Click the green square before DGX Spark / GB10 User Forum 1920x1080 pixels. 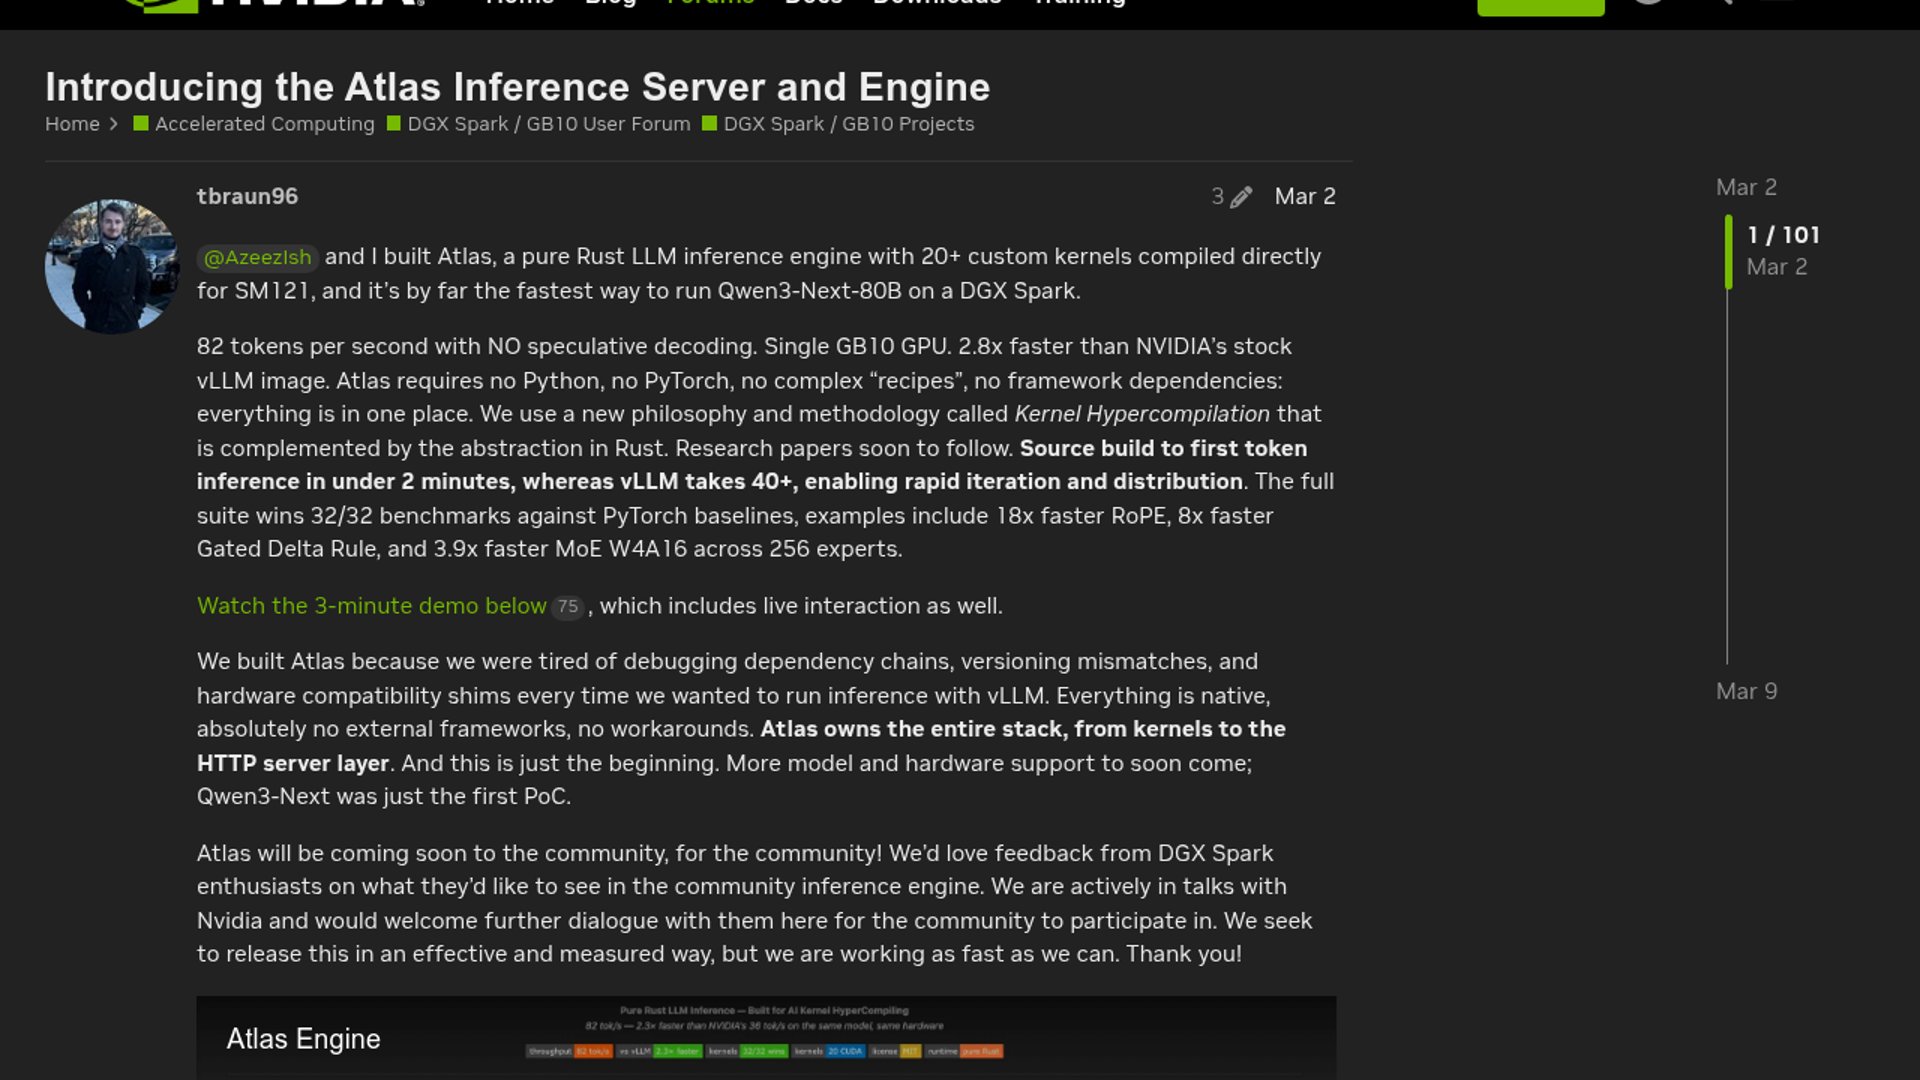[394, 124]
